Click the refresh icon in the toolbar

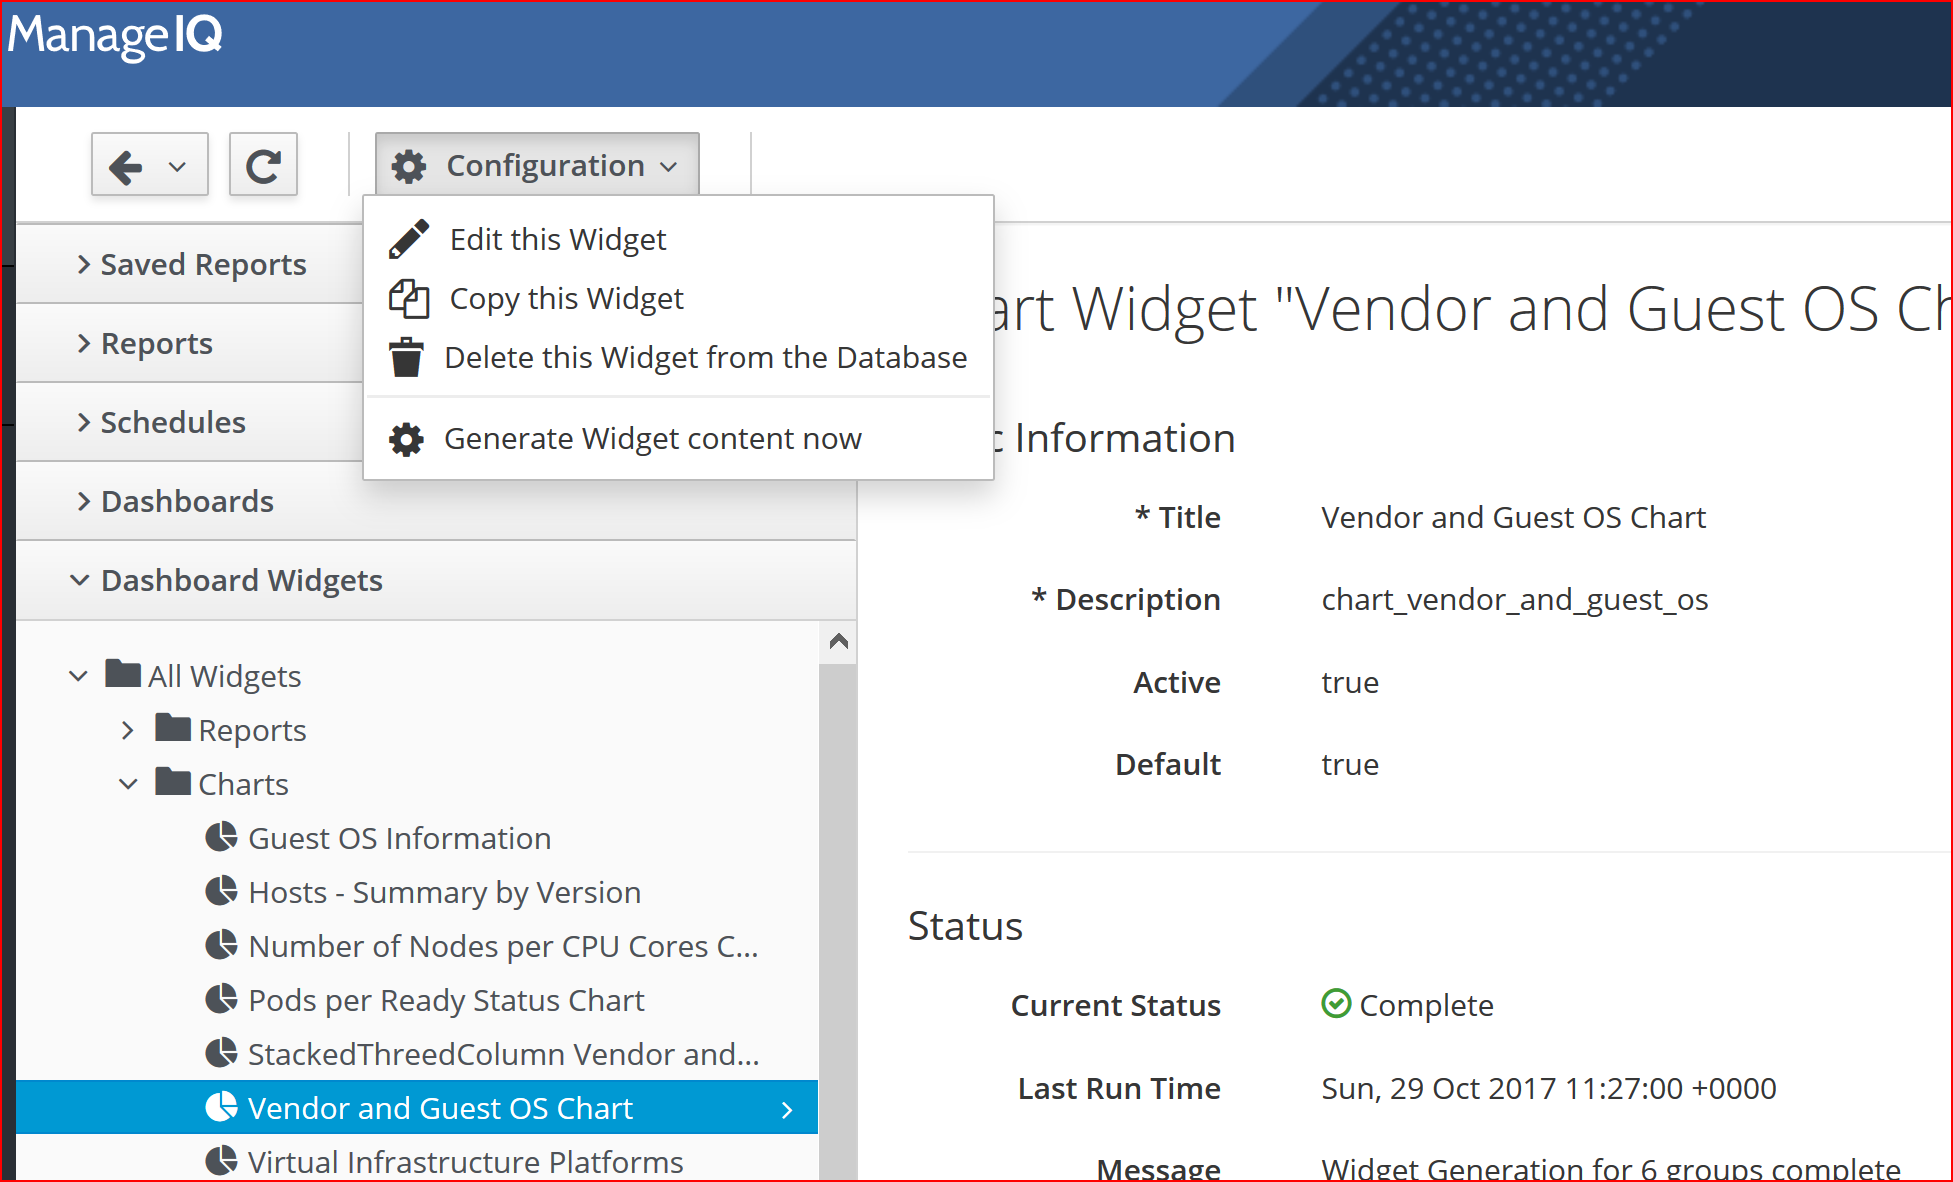point(263,163)
